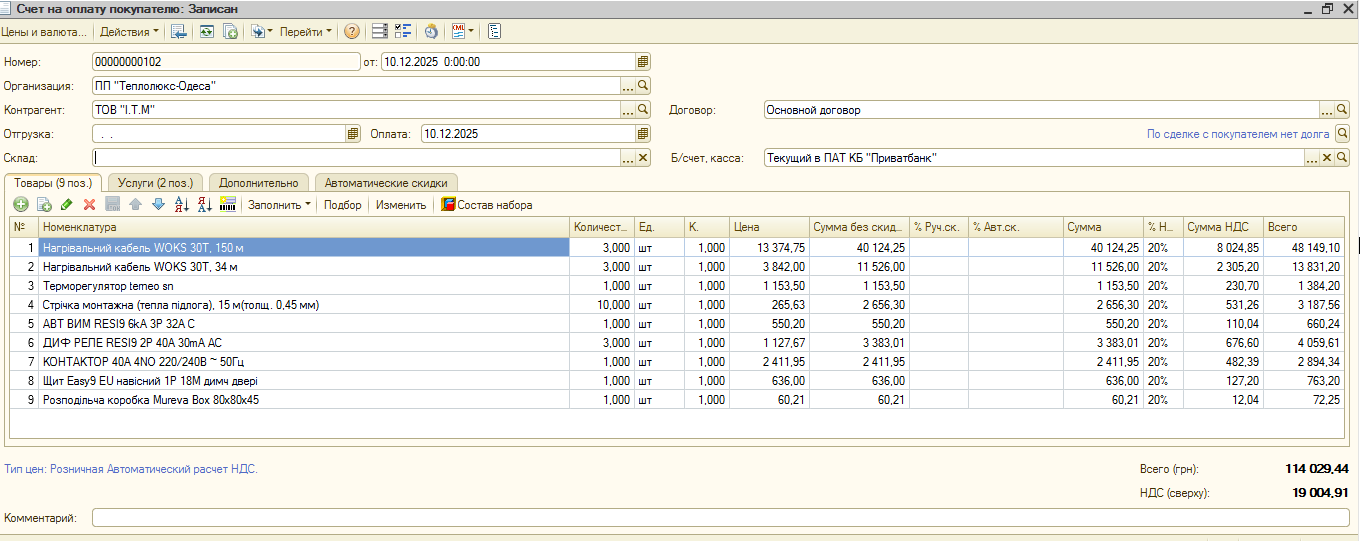
Task: Switch to Услуги (2 поз.) tab
Action: [x=155, y=183]
